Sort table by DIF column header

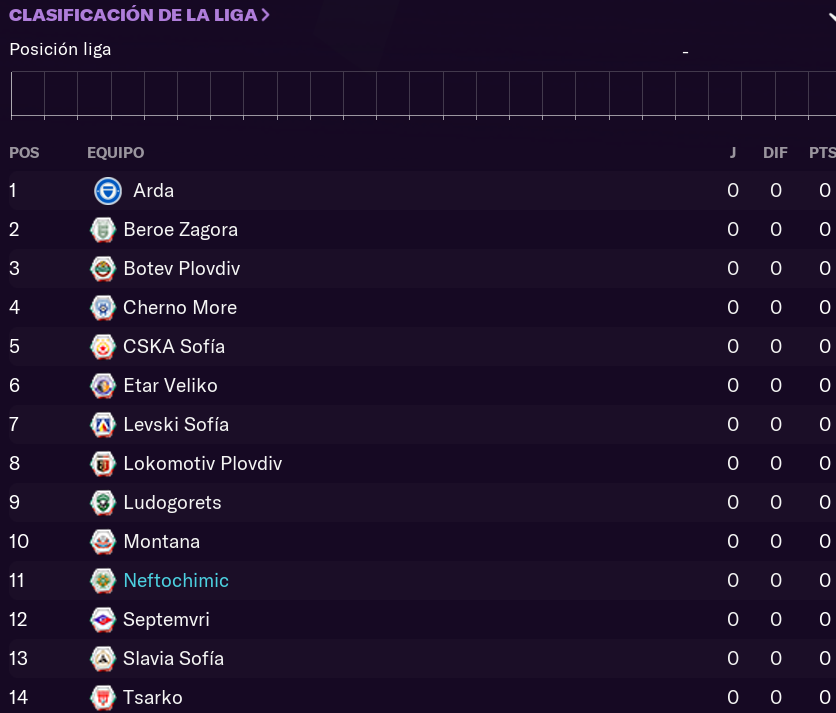pos(775,153)
